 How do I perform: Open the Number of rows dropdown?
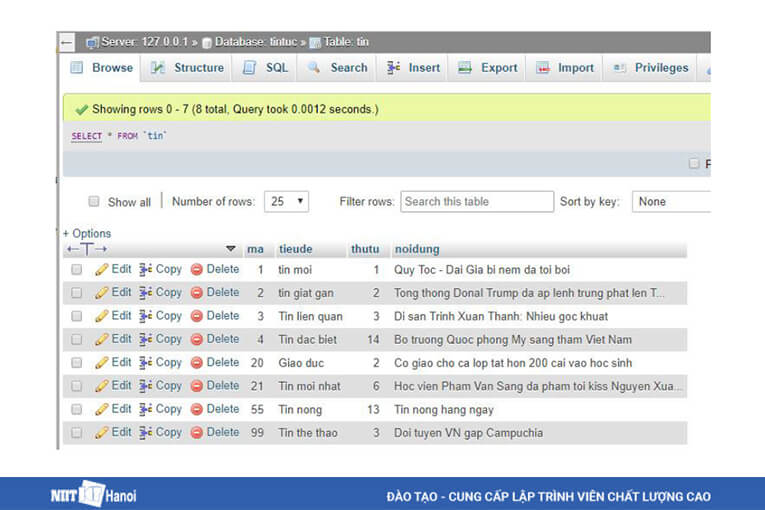286,201
